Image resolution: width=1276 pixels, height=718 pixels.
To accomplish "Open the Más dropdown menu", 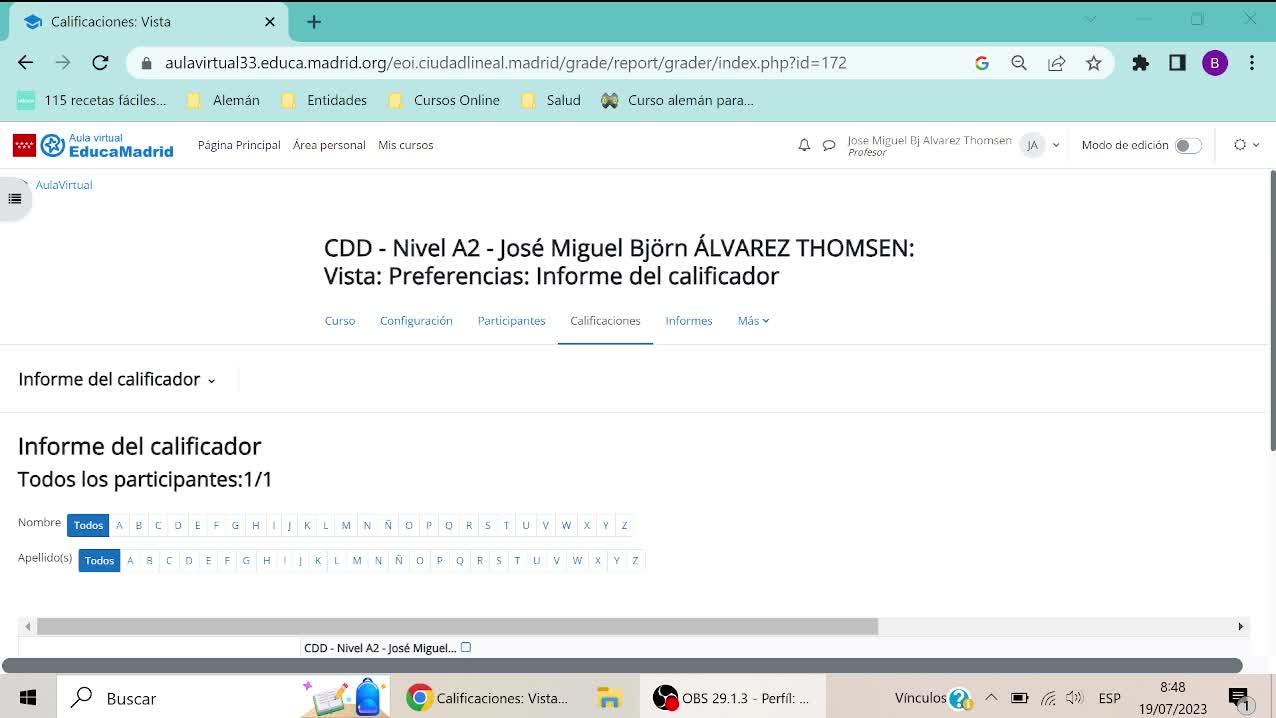I will tap(753, 321).
